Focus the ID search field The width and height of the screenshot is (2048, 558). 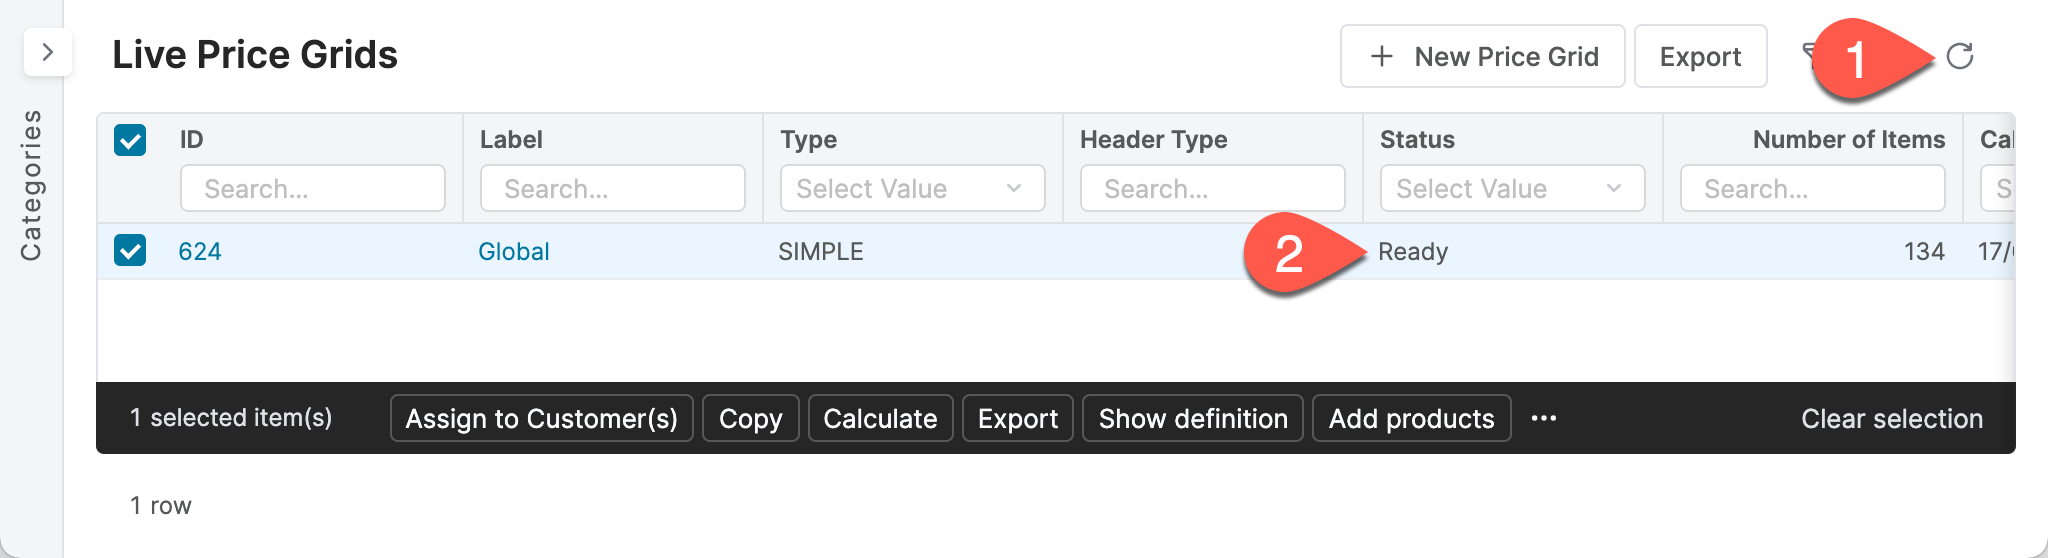point(312,188)
